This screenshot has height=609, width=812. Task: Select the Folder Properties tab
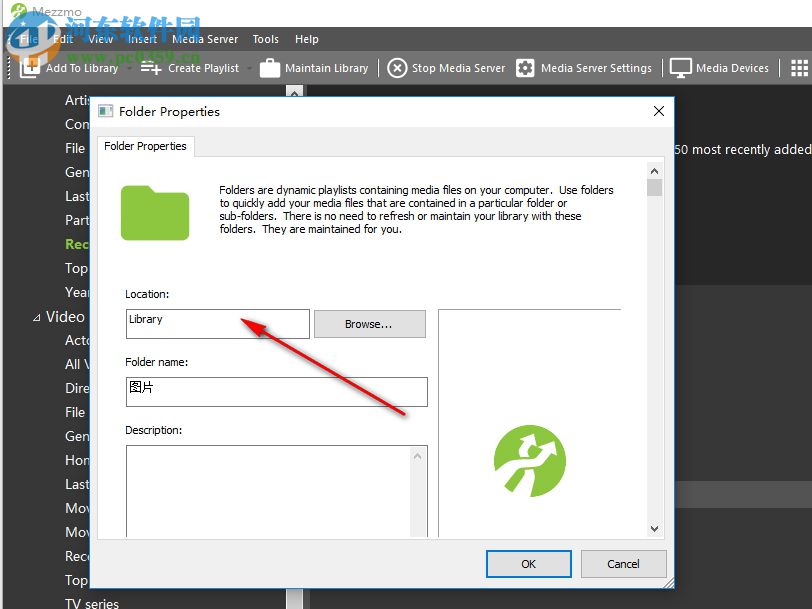point(146,146)
